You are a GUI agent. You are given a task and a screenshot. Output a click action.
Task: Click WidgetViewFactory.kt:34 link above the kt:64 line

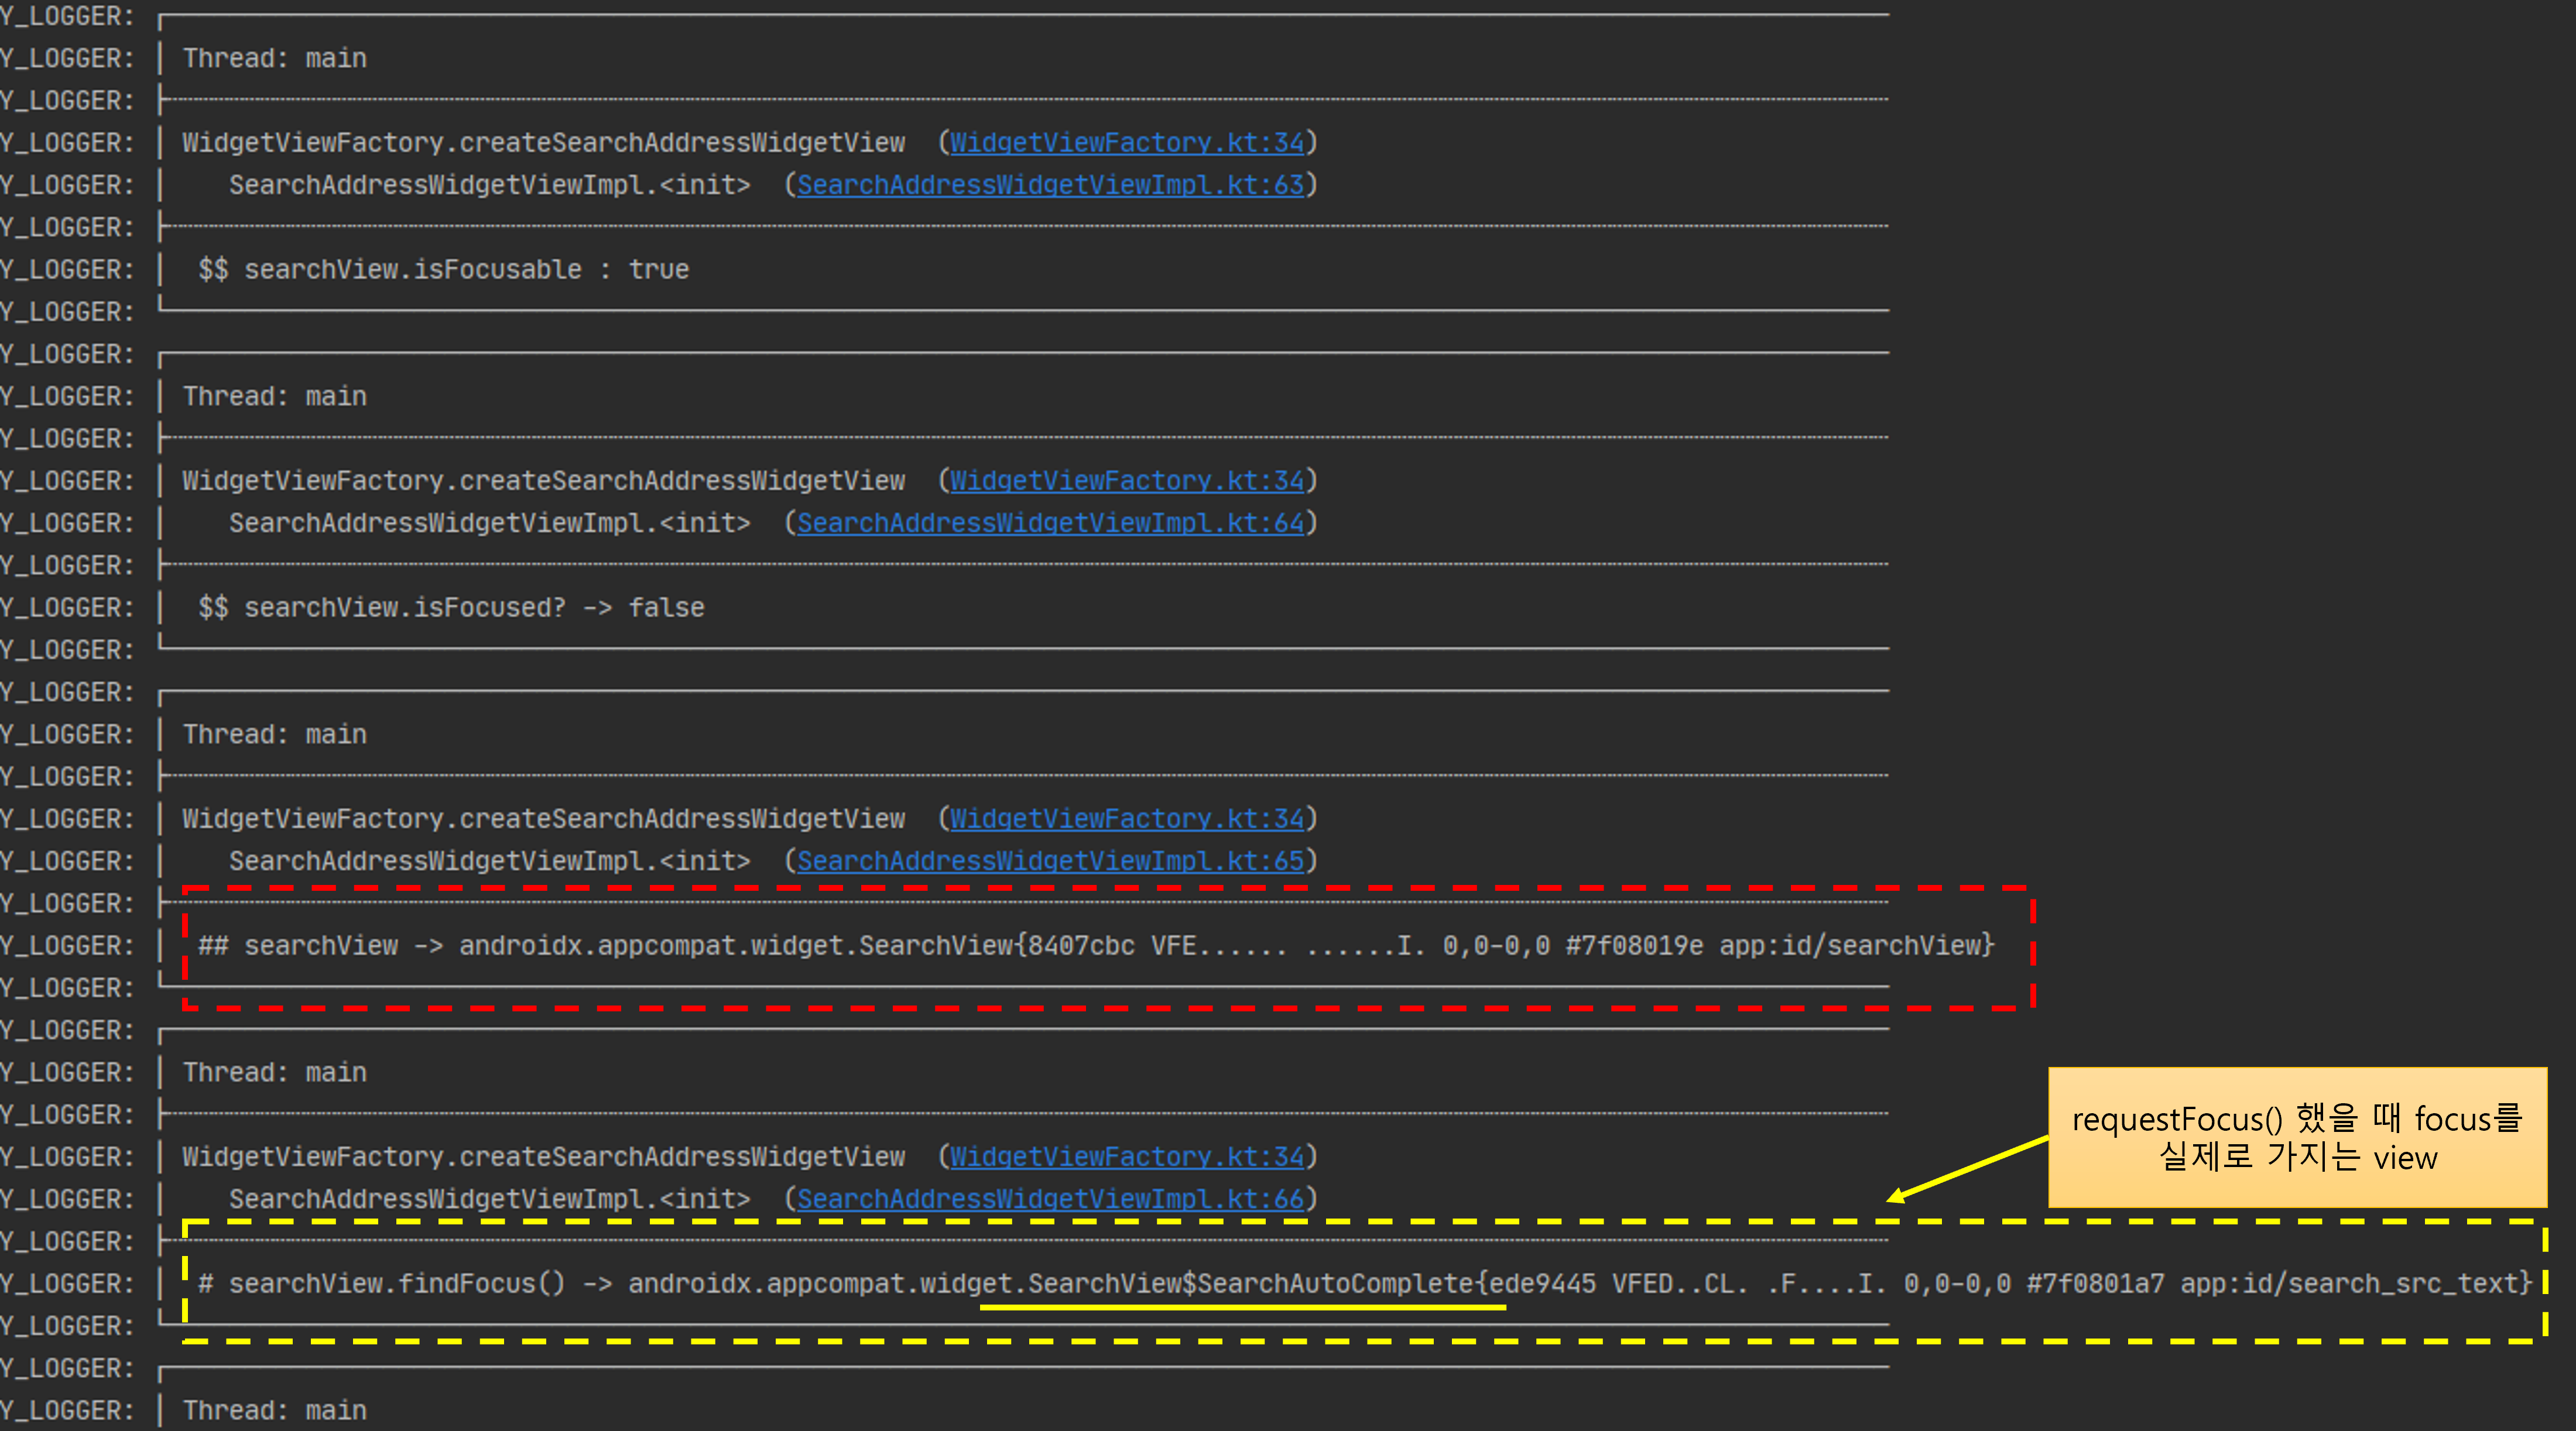[1127, 481]
